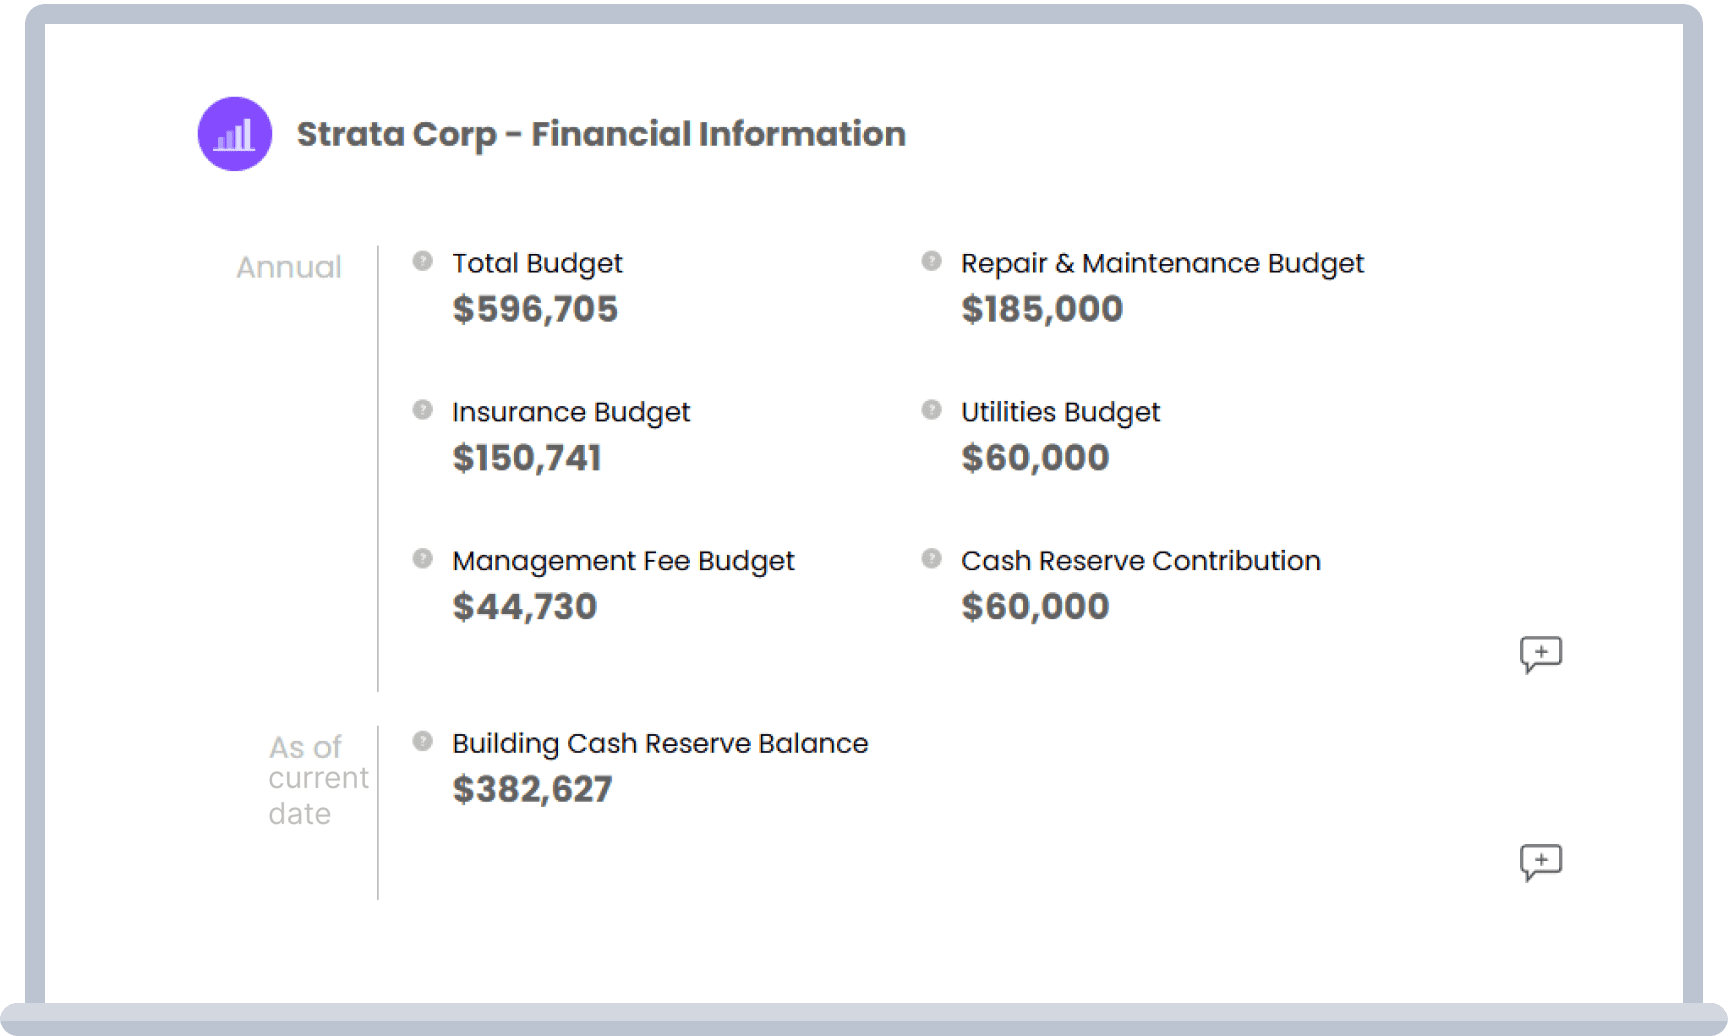Open the Insurance Budget help tooltip icon
Image resolution: width=1728 pixels, height=1036 pixels.
(x=421, y=408)
